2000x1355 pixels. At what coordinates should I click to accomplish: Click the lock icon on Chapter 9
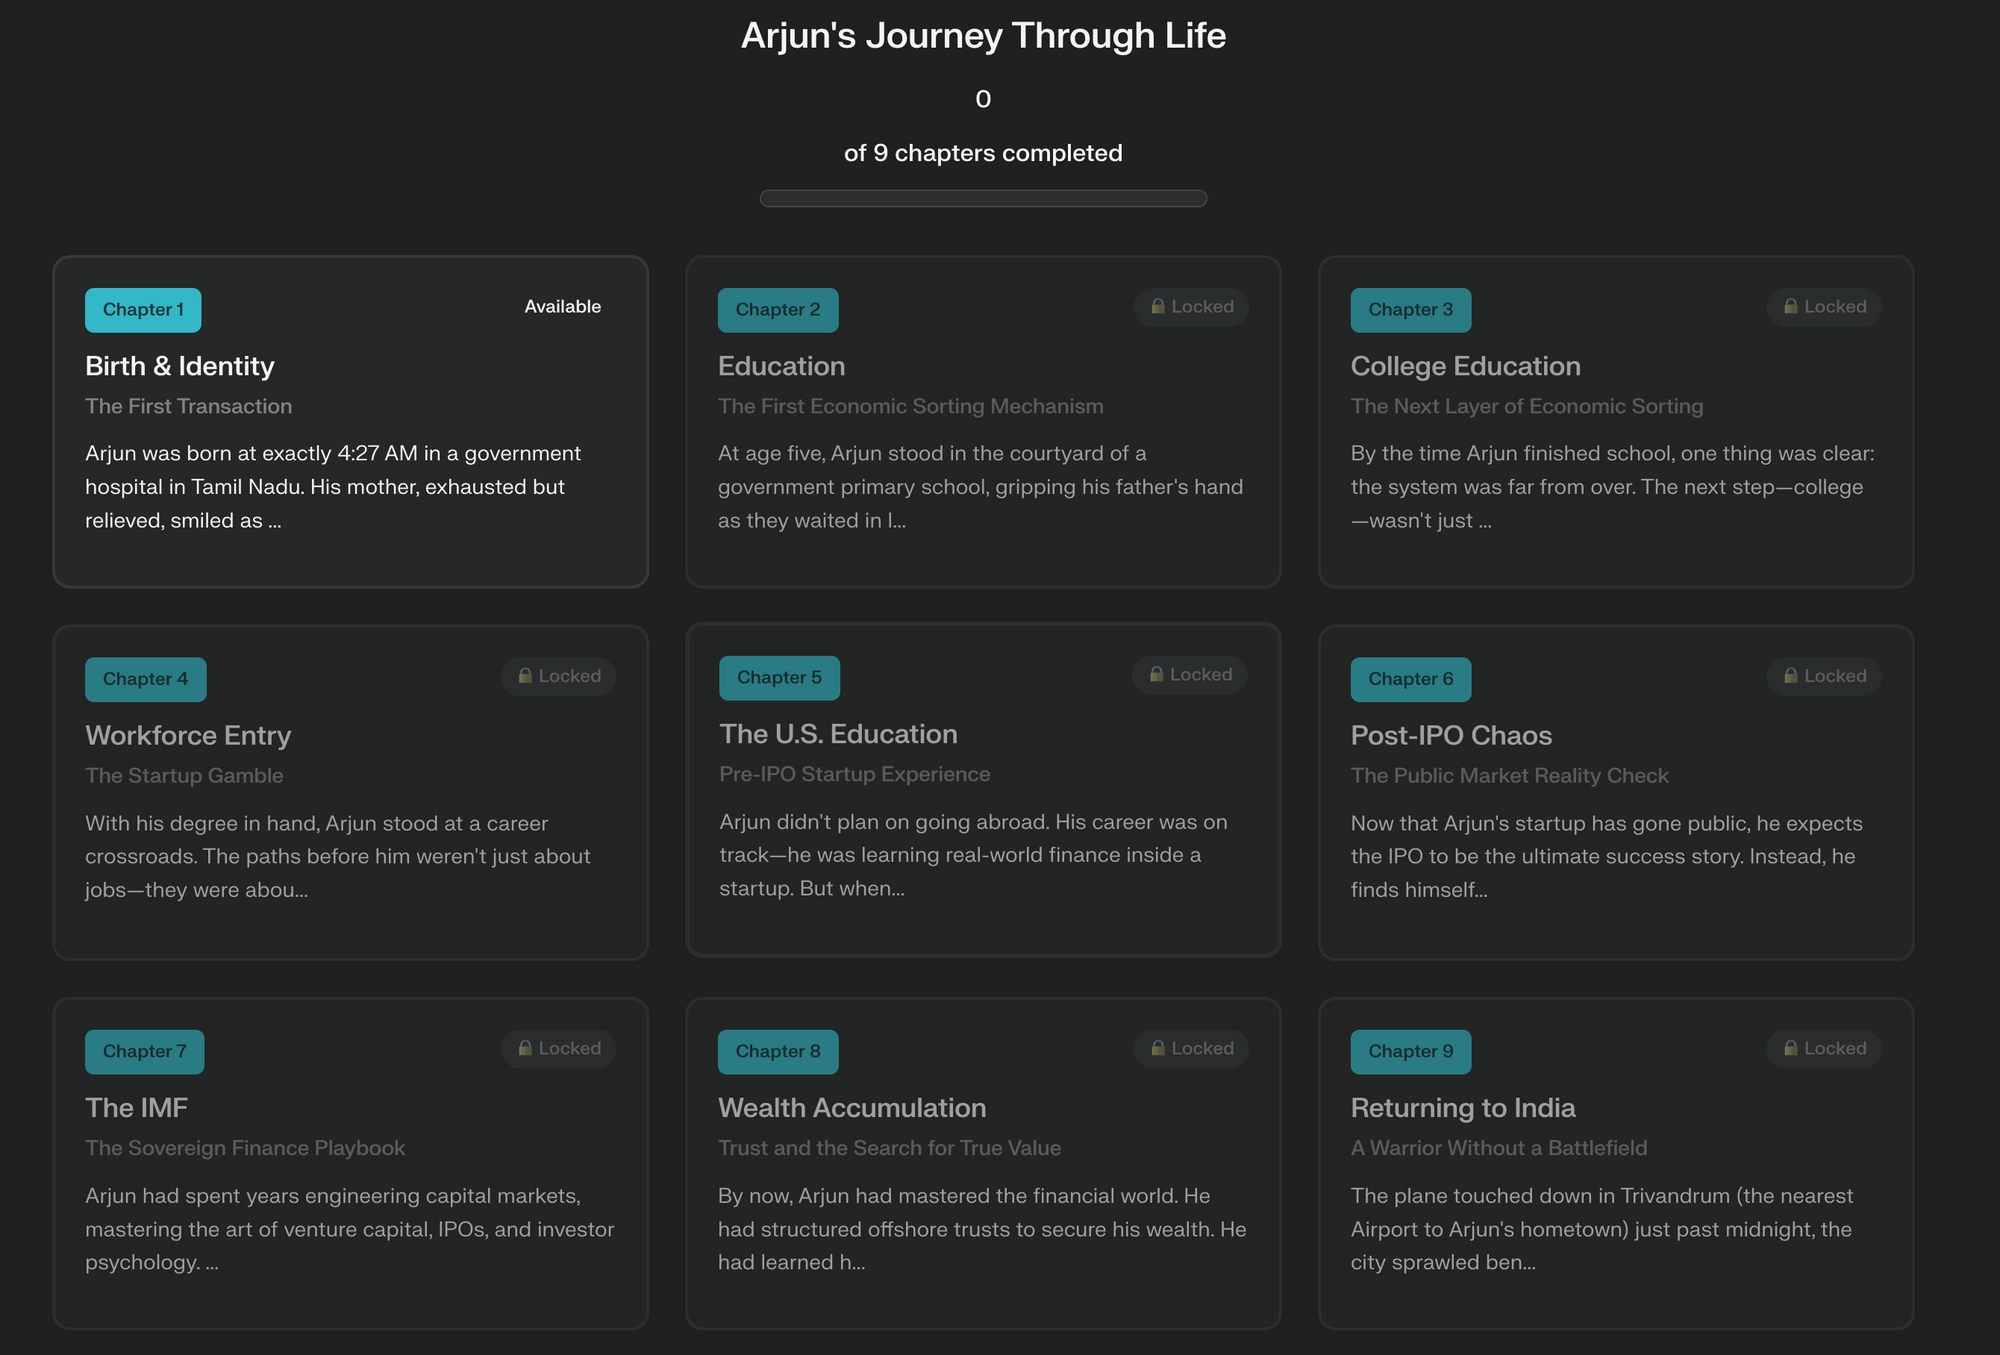point(1791,1048)
